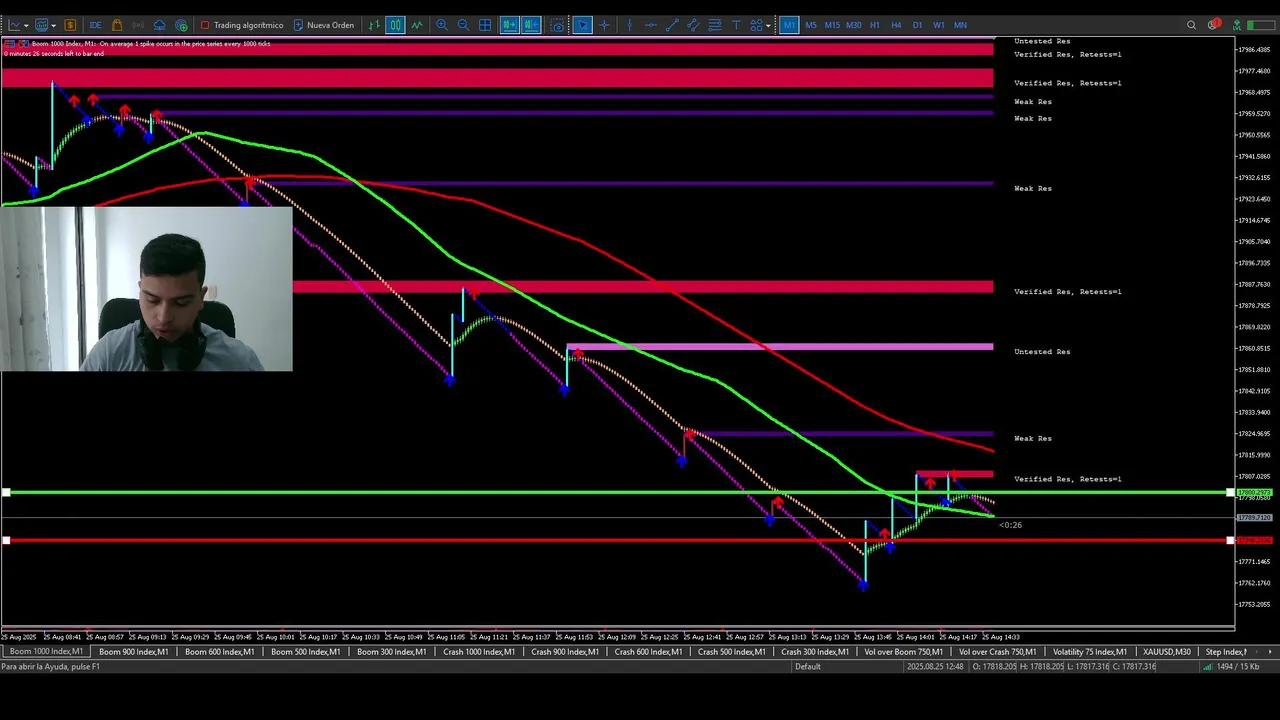Open the search magnifier

[x=1191, y=25]
